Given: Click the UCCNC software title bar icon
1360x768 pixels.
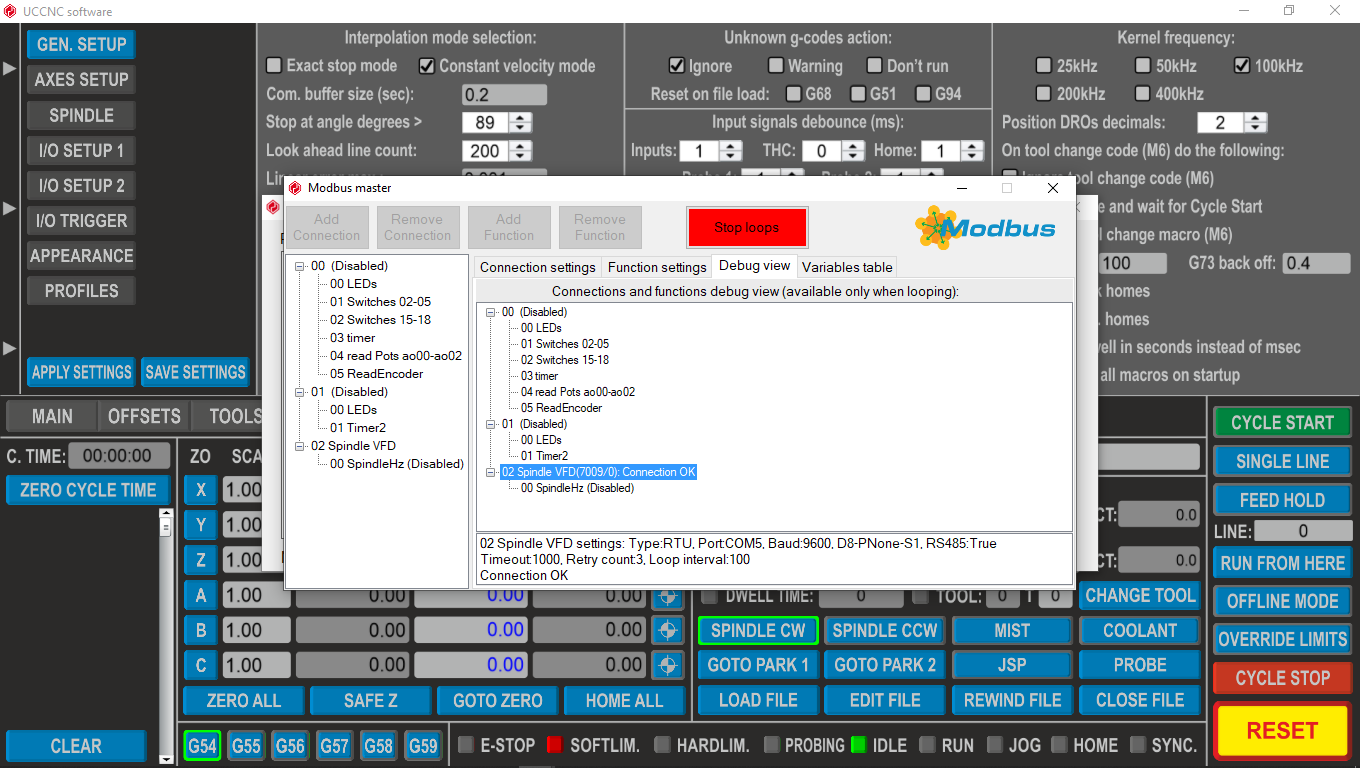Looking at the screenshot, I should [x=11, y=11].
